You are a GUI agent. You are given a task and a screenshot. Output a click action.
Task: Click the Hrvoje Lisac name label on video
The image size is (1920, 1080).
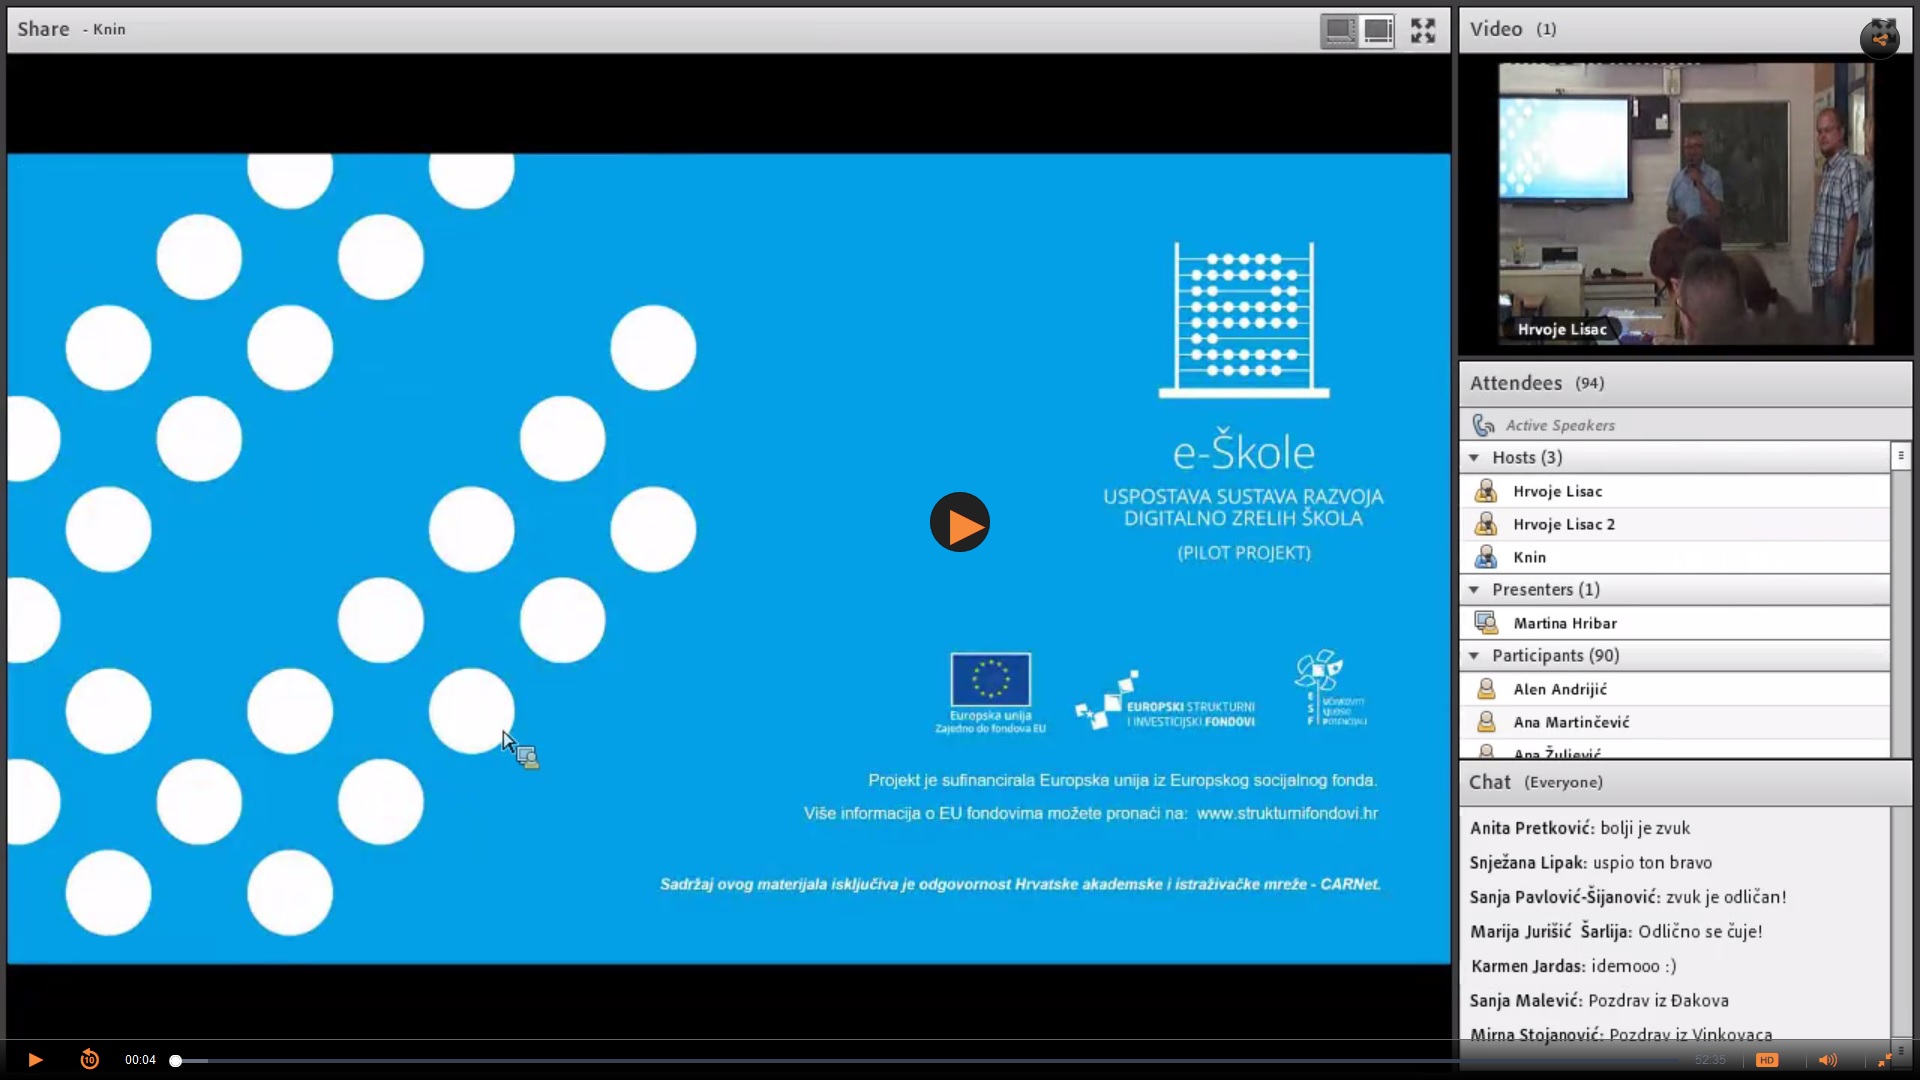click(1562, 329)
